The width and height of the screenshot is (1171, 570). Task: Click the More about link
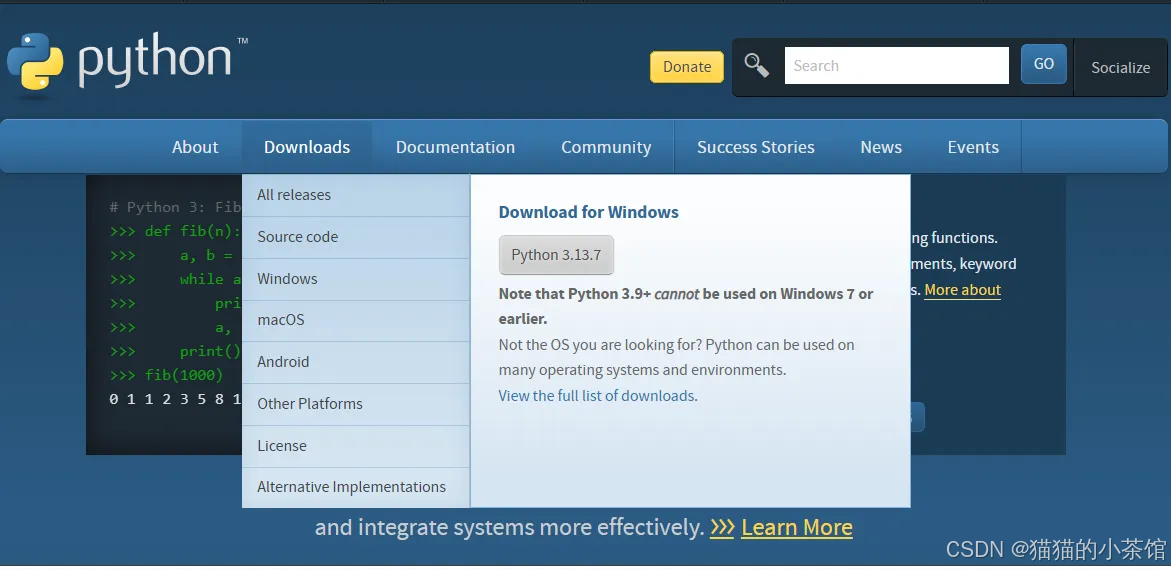pyautogui.click(x=963, y=290)
